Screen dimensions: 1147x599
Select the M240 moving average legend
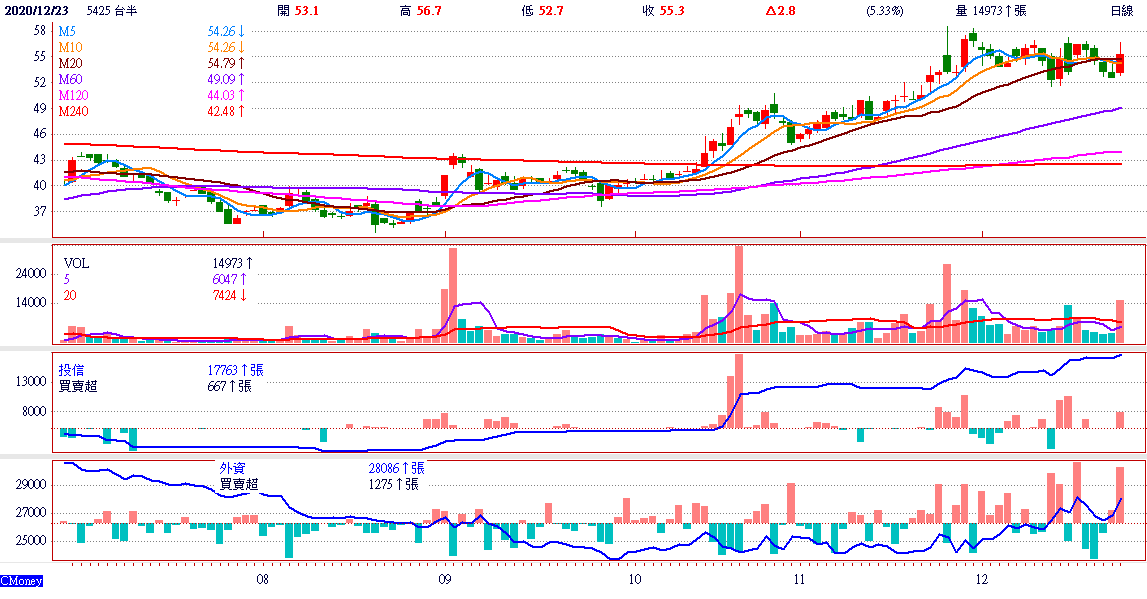click(73, 111)
